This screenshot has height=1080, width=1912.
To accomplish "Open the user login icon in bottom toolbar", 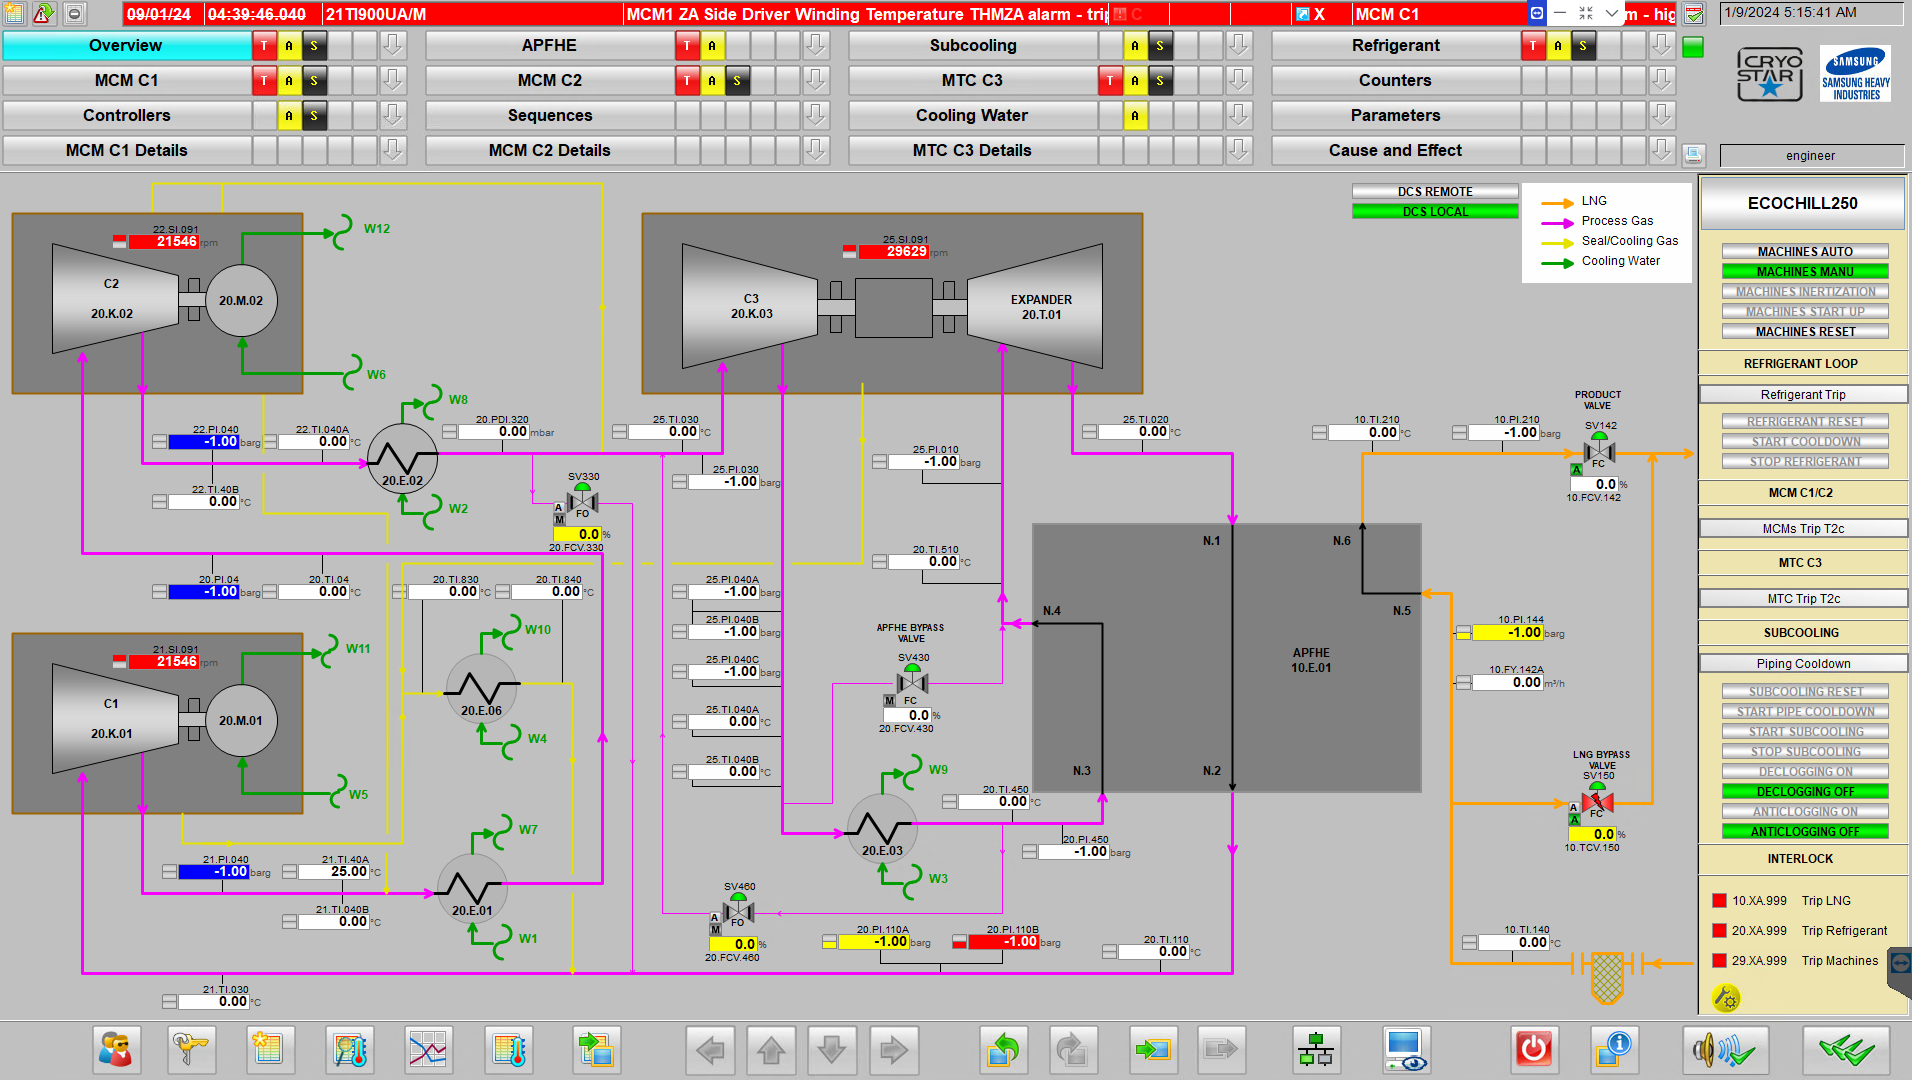I will [116, 1049].
